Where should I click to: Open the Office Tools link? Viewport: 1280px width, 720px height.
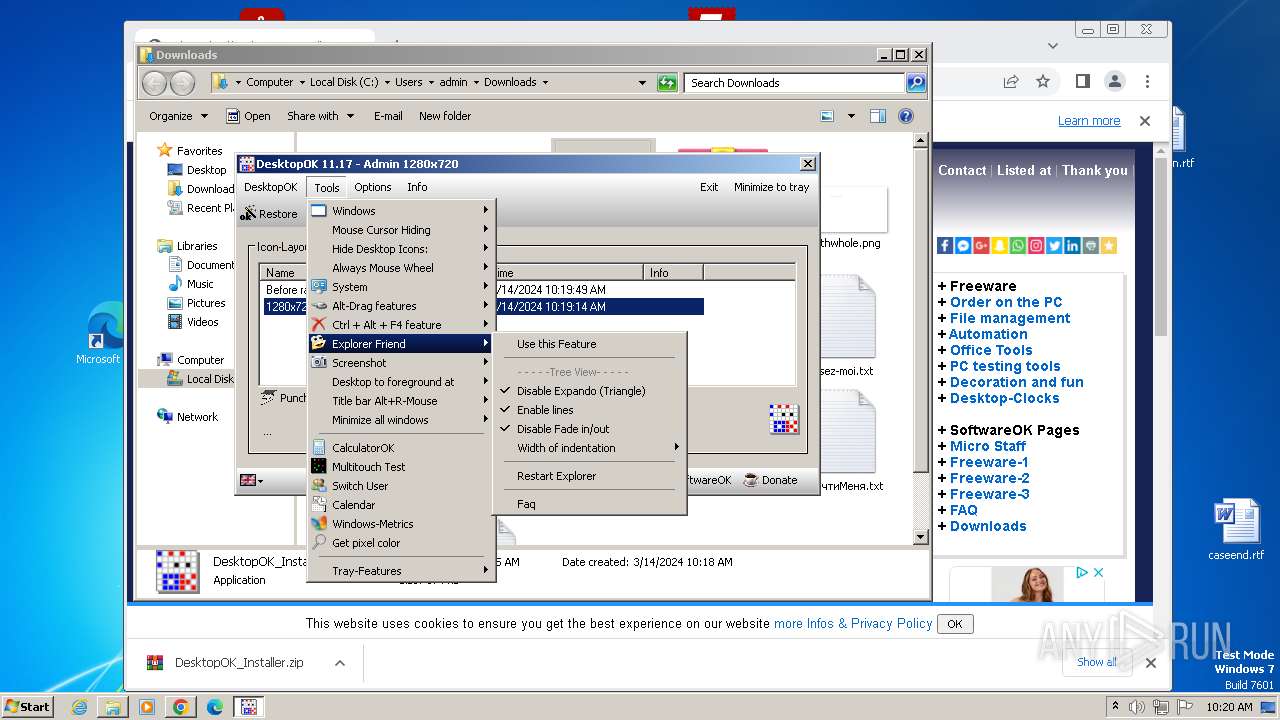[991, 350]
